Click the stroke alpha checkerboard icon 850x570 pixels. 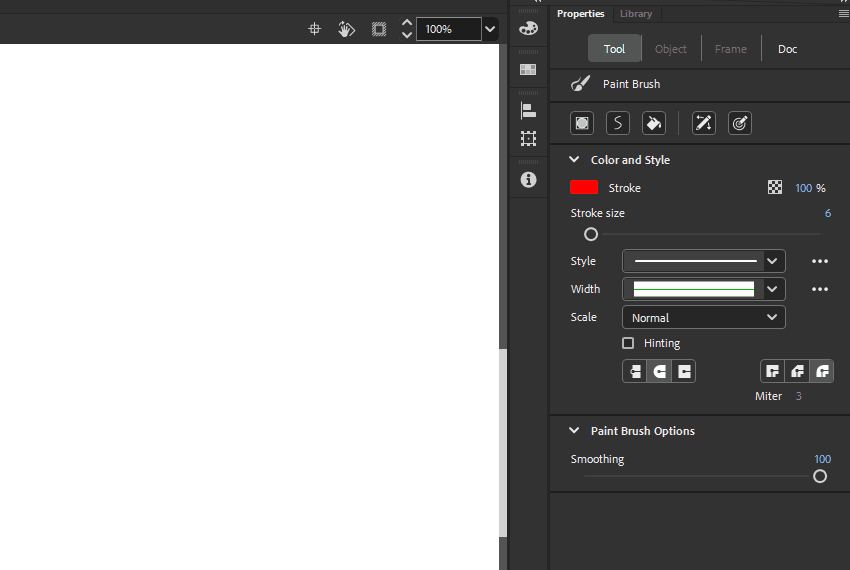click(x=775, y=187)
